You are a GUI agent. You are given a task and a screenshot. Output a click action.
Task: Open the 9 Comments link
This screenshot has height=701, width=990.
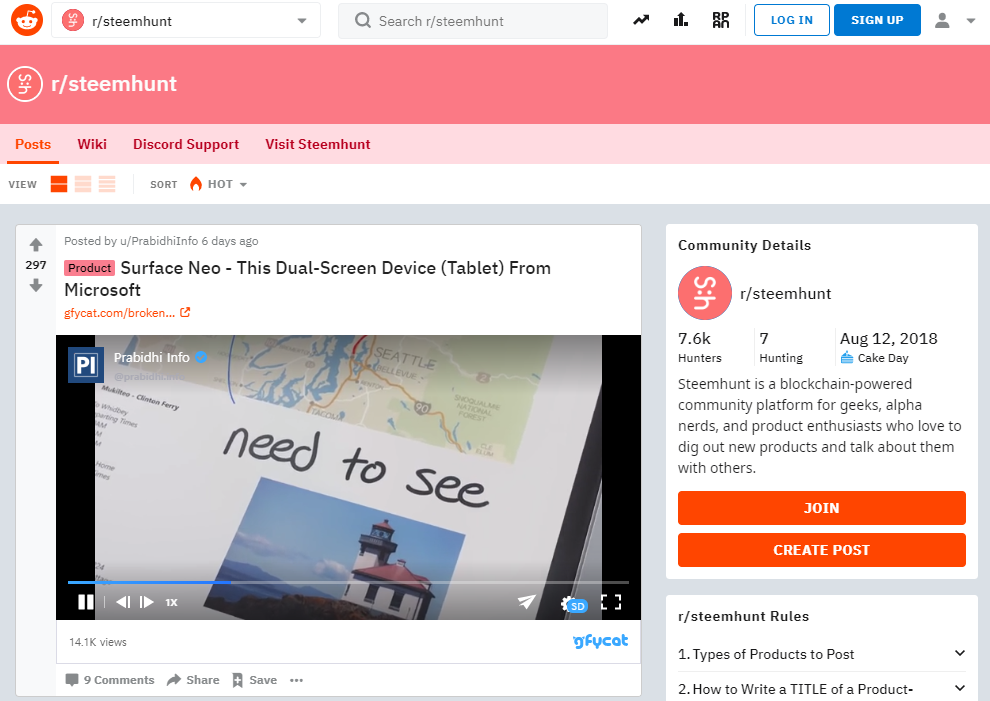tap(110, 680)
